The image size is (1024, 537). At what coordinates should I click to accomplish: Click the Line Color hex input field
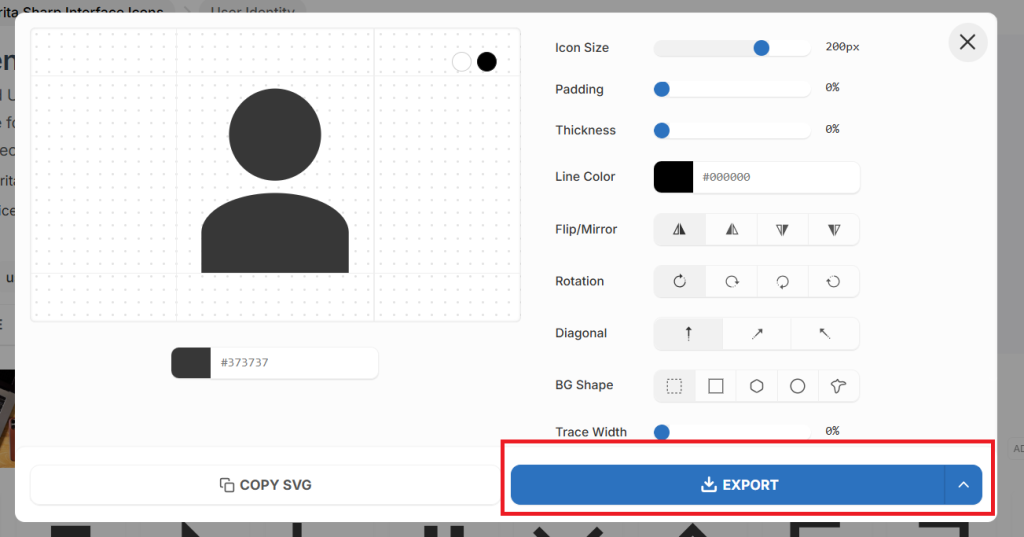[x=775, y=177]
